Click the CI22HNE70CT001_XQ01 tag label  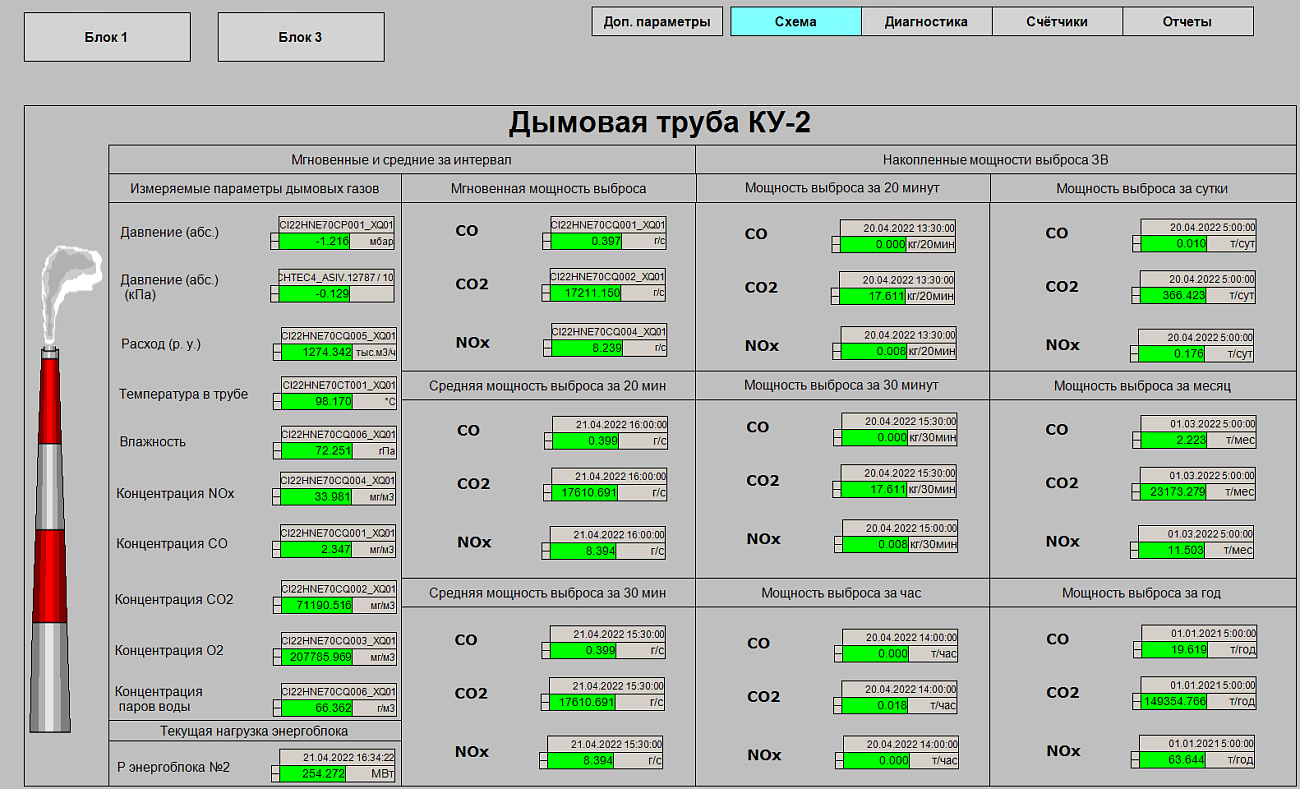click(338, 384)
